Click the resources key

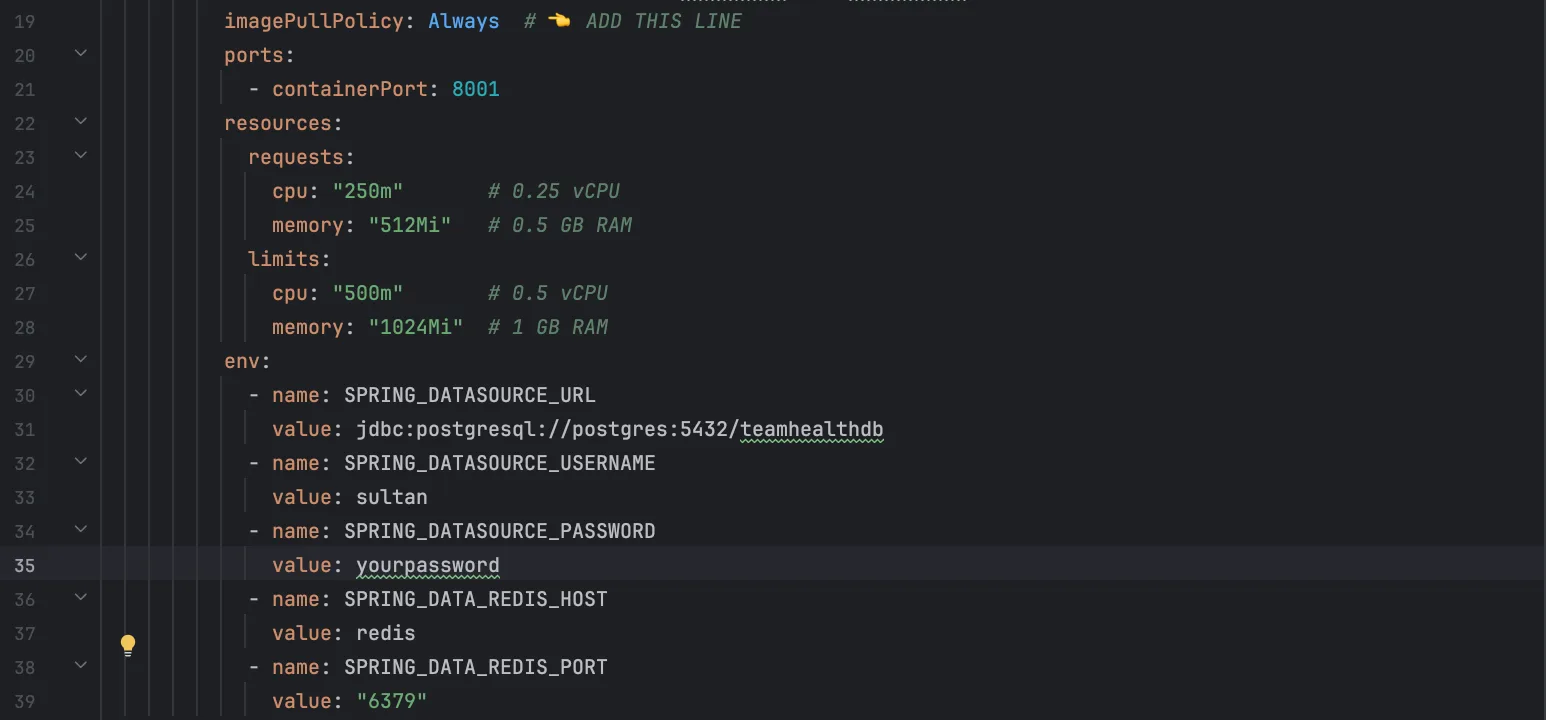click(278, 123)
